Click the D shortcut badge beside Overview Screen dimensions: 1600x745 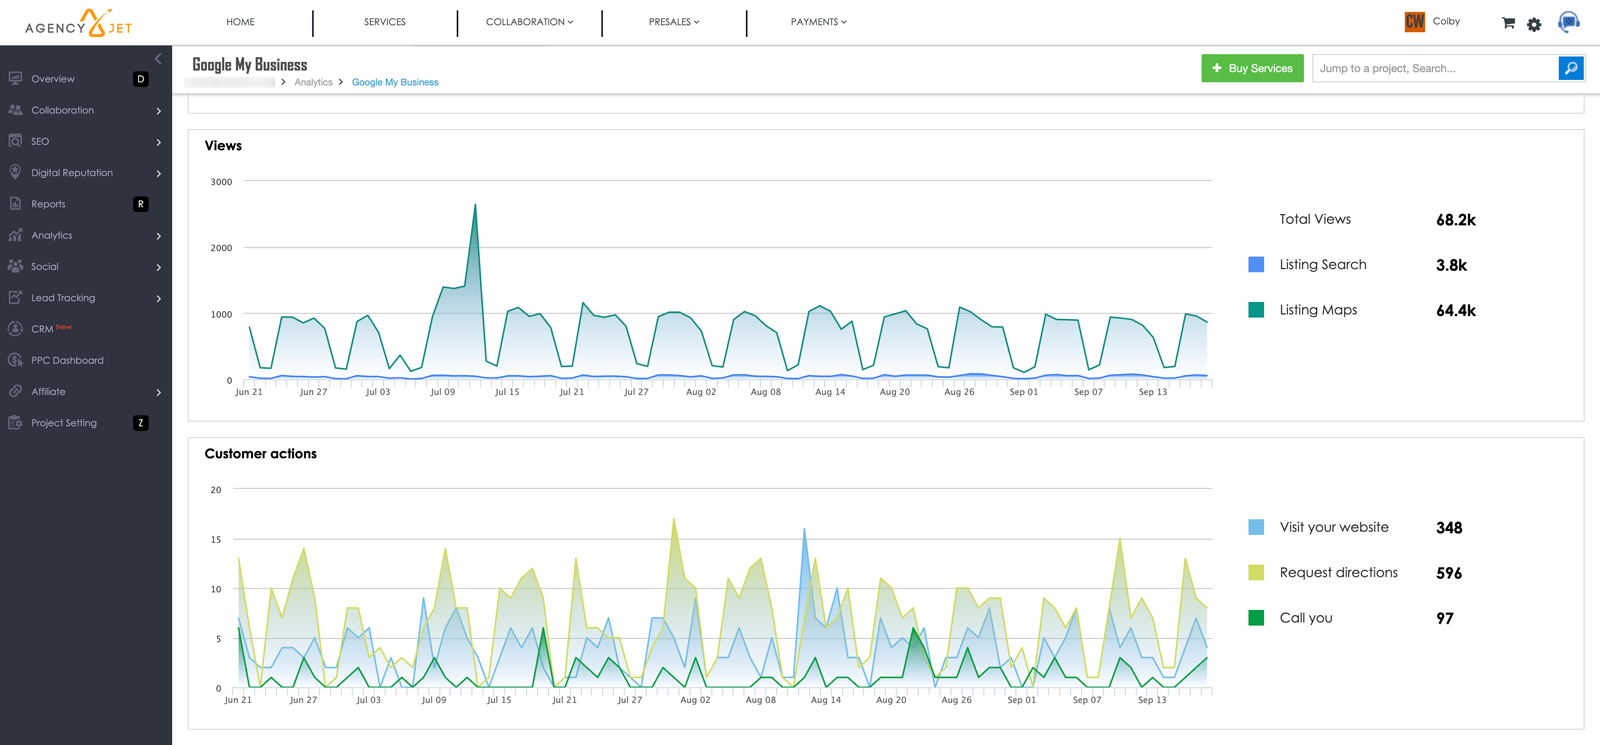pyautogui.click(x=141, y=79)
